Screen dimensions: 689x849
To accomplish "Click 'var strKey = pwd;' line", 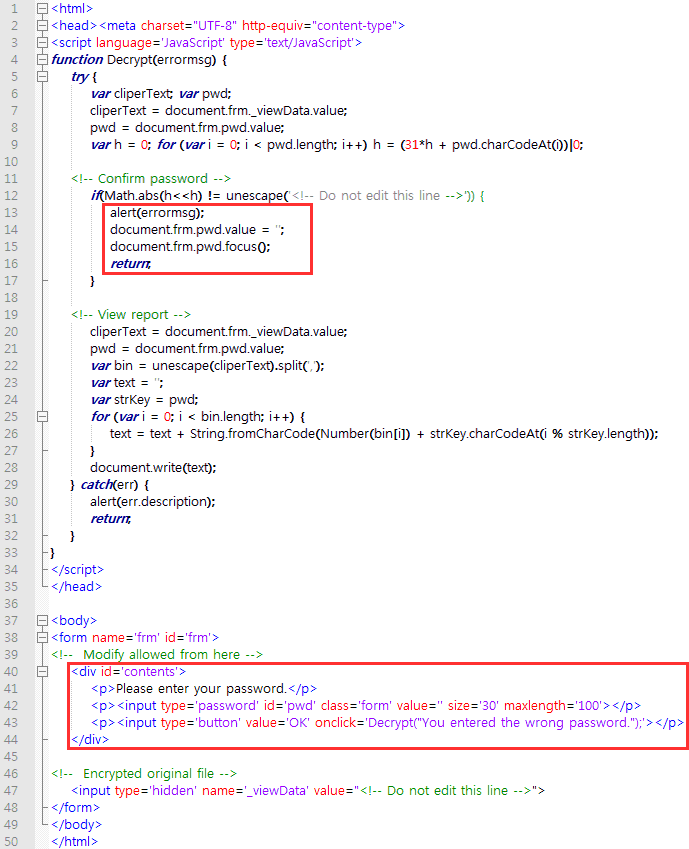I will (x=145, y=400).
